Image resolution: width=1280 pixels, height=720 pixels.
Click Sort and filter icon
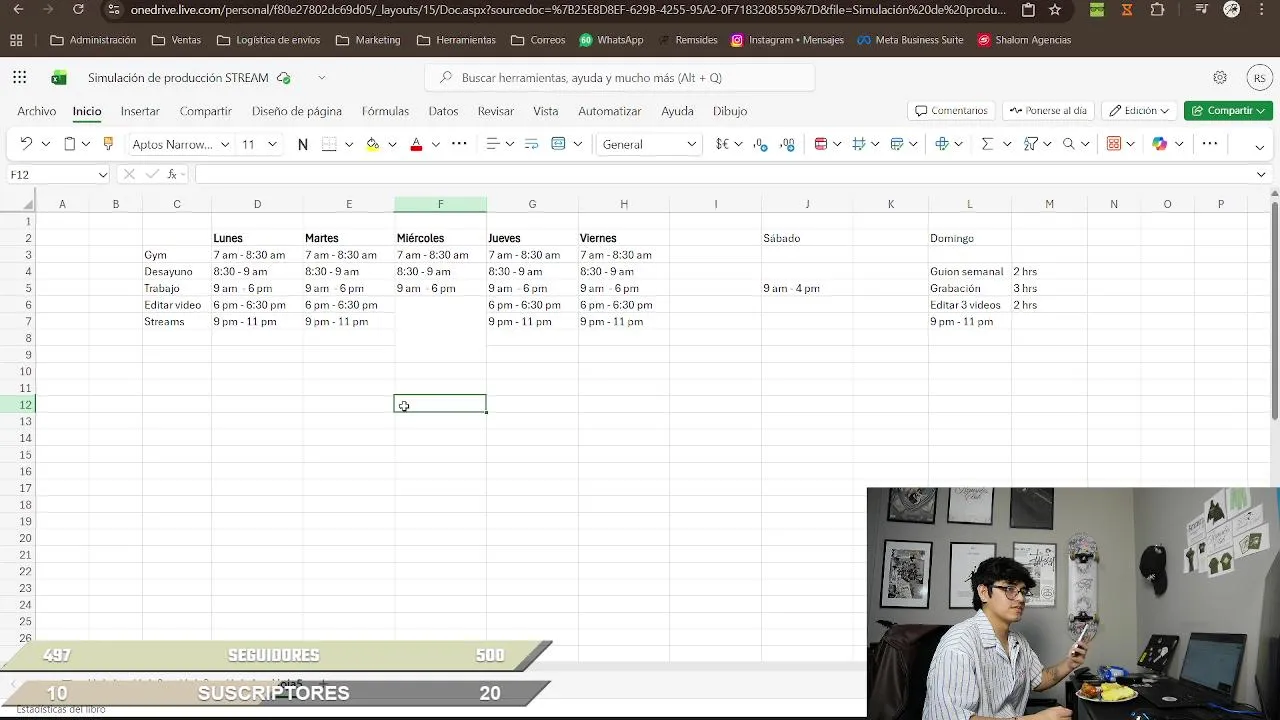click(x=1031, y=144)
